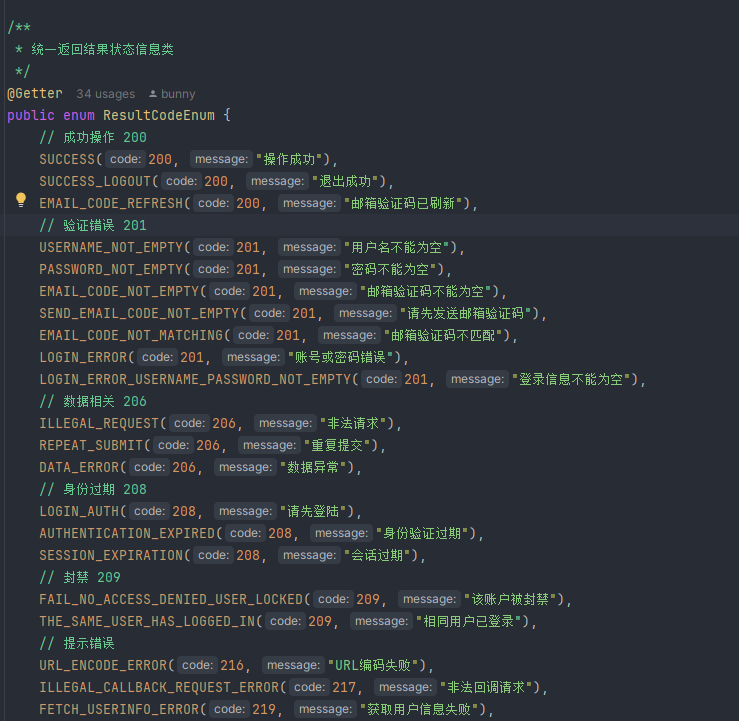Click the "非法回调请求" string

(x=486, y=688)
